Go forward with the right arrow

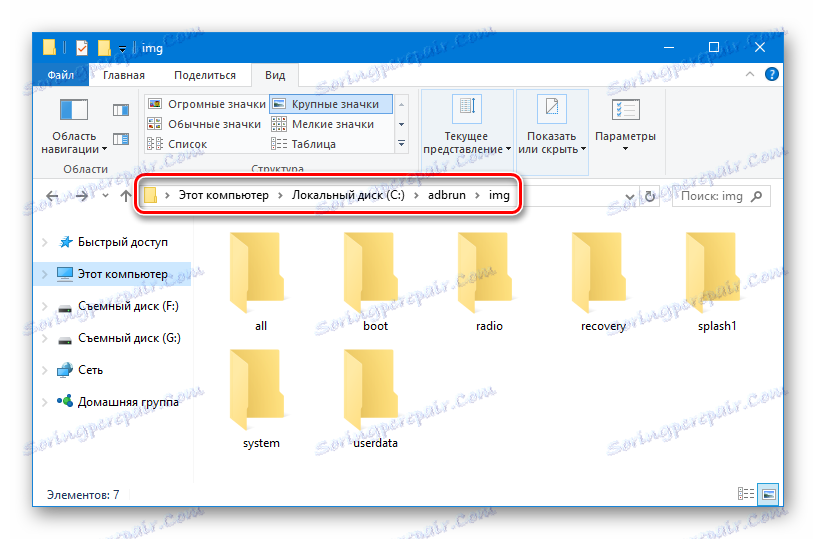pyautogui.click(x=82, y=196)
